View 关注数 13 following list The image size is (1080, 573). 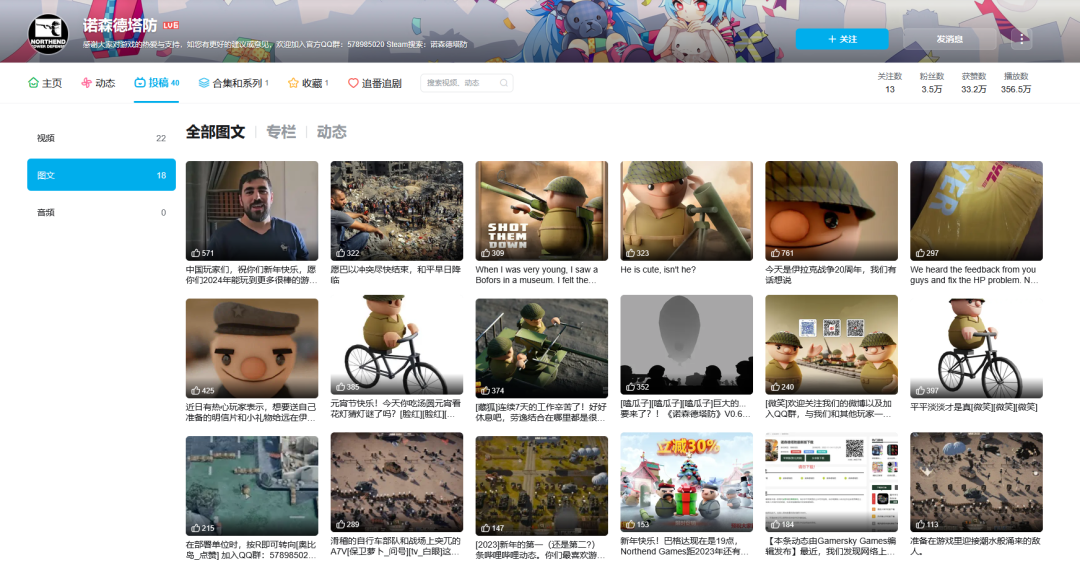point(890,83)
